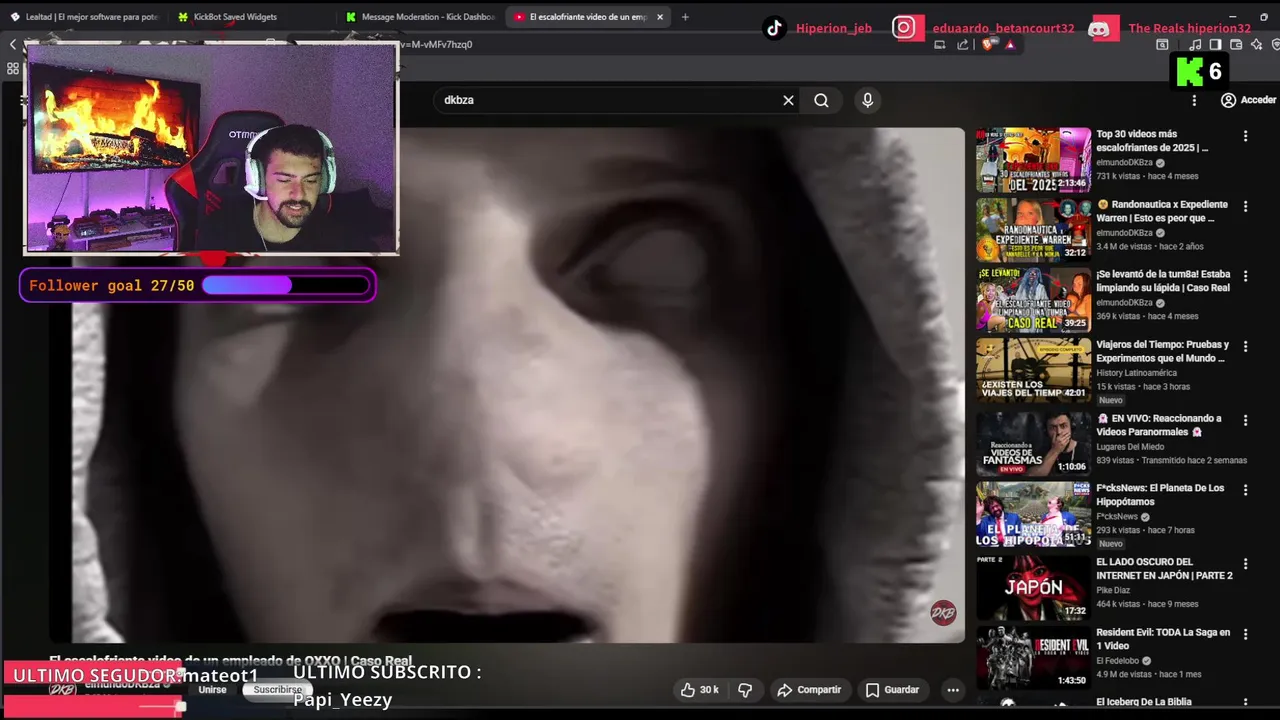This screenshot has height=720, width=1280.
Task: Open F*cksNews El Planeta De Los Hipopótamos
Action: 1160,495
